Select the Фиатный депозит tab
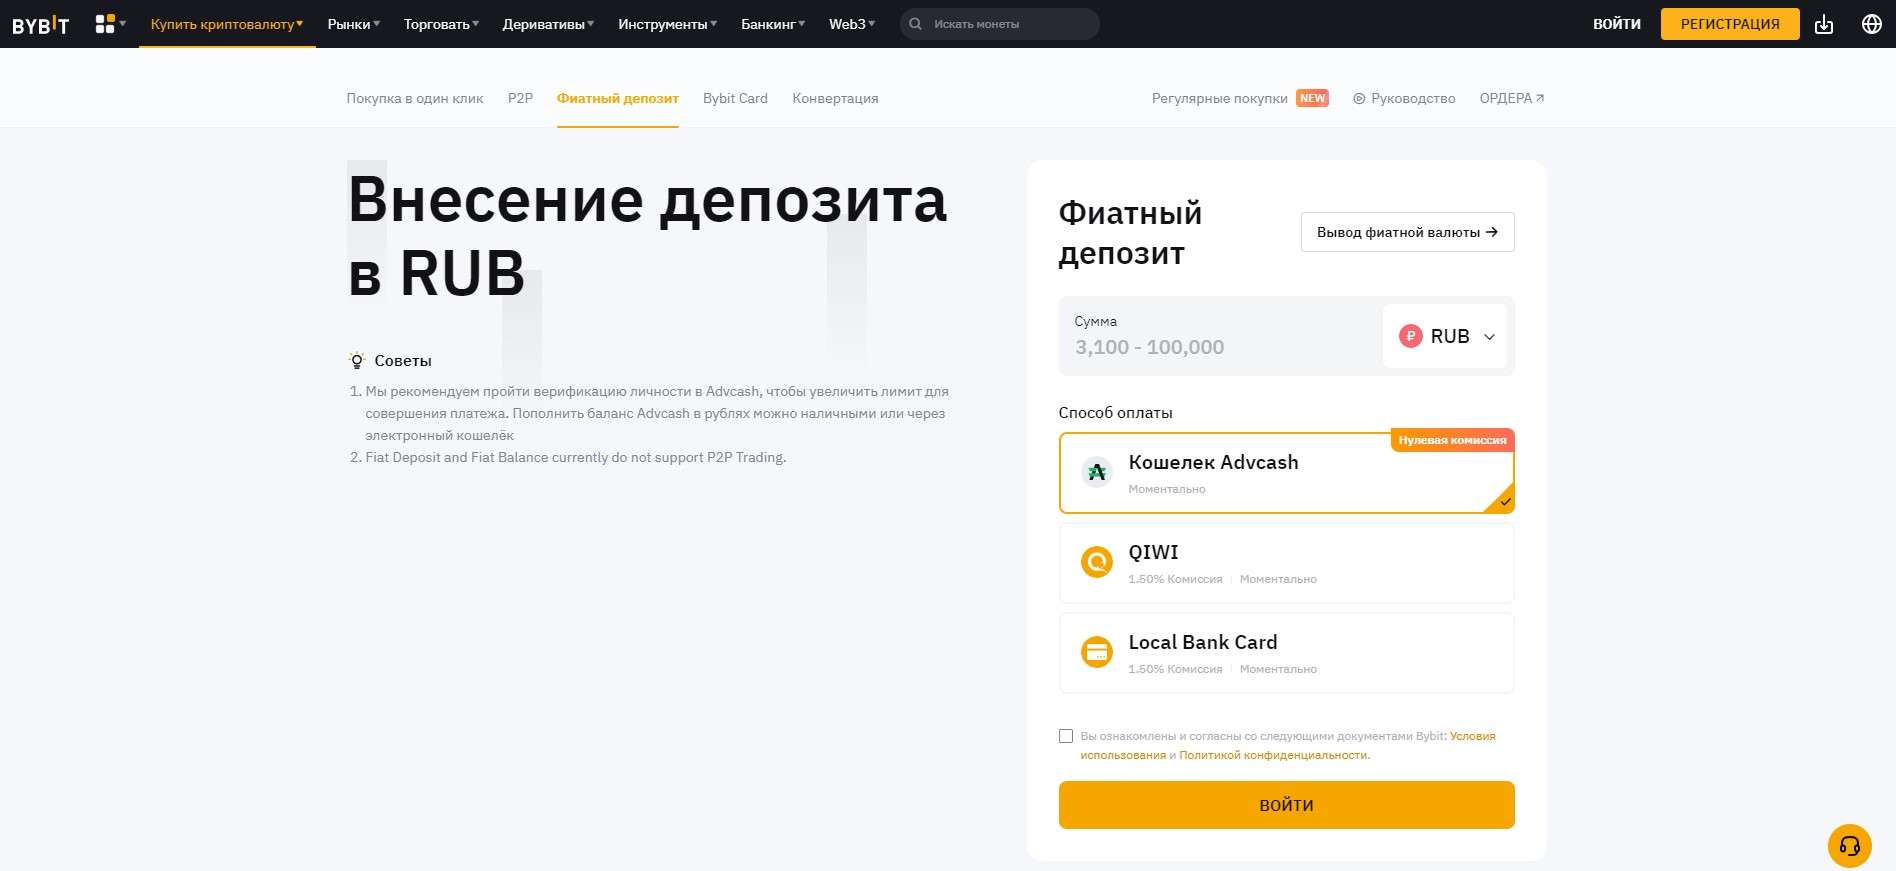 [618, 99]
